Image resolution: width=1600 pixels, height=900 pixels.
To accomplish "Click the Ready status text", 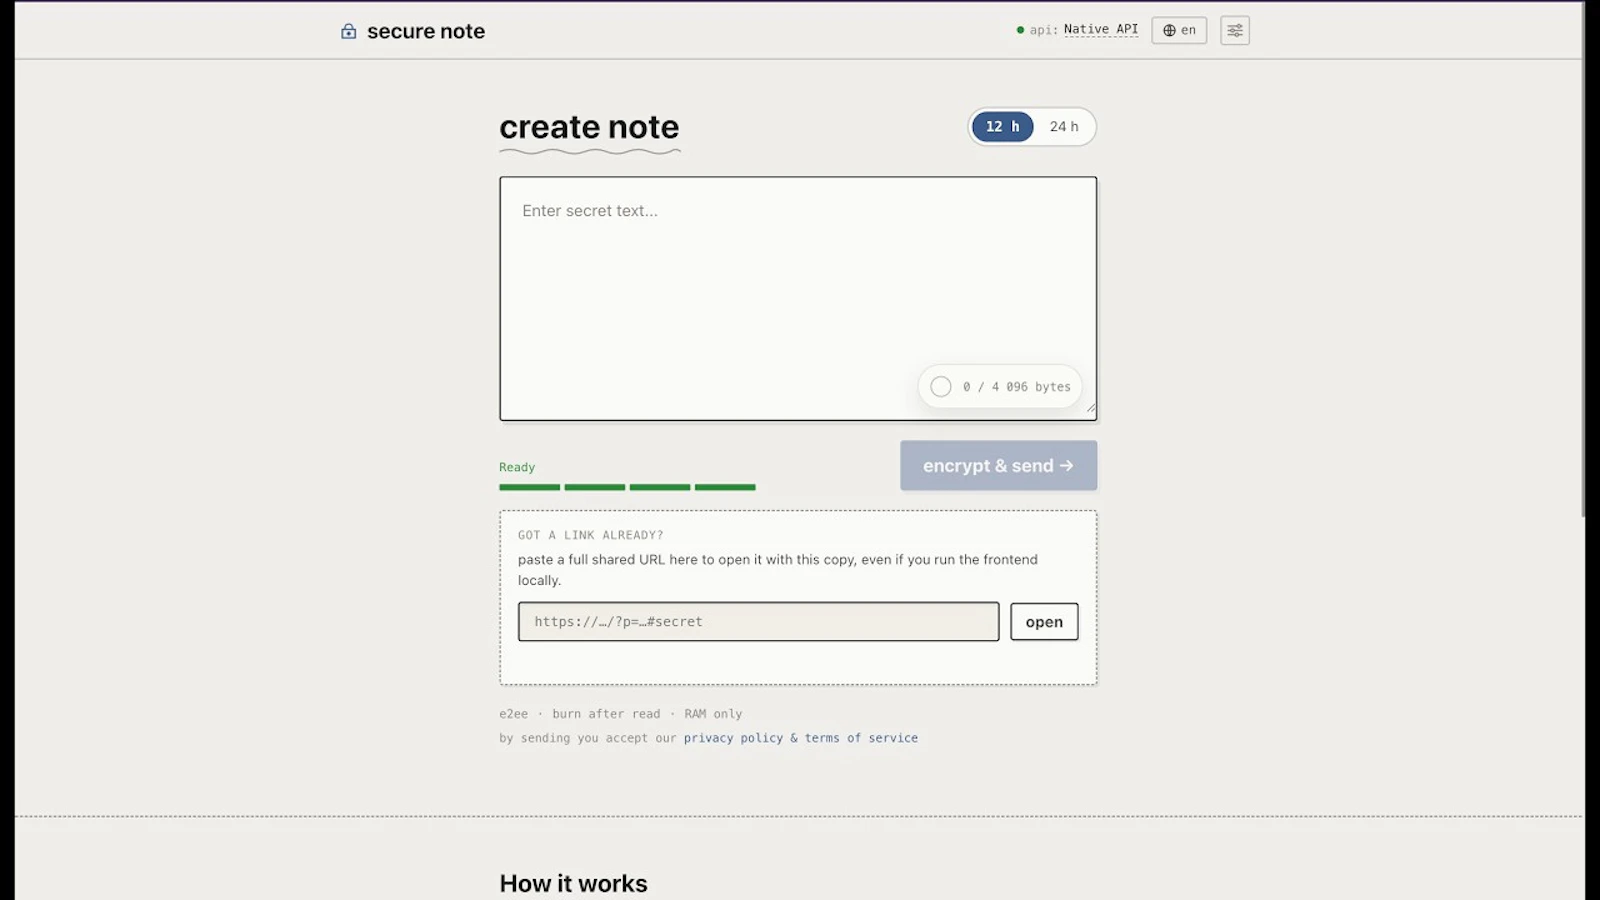I will click(x=517, y=467).
